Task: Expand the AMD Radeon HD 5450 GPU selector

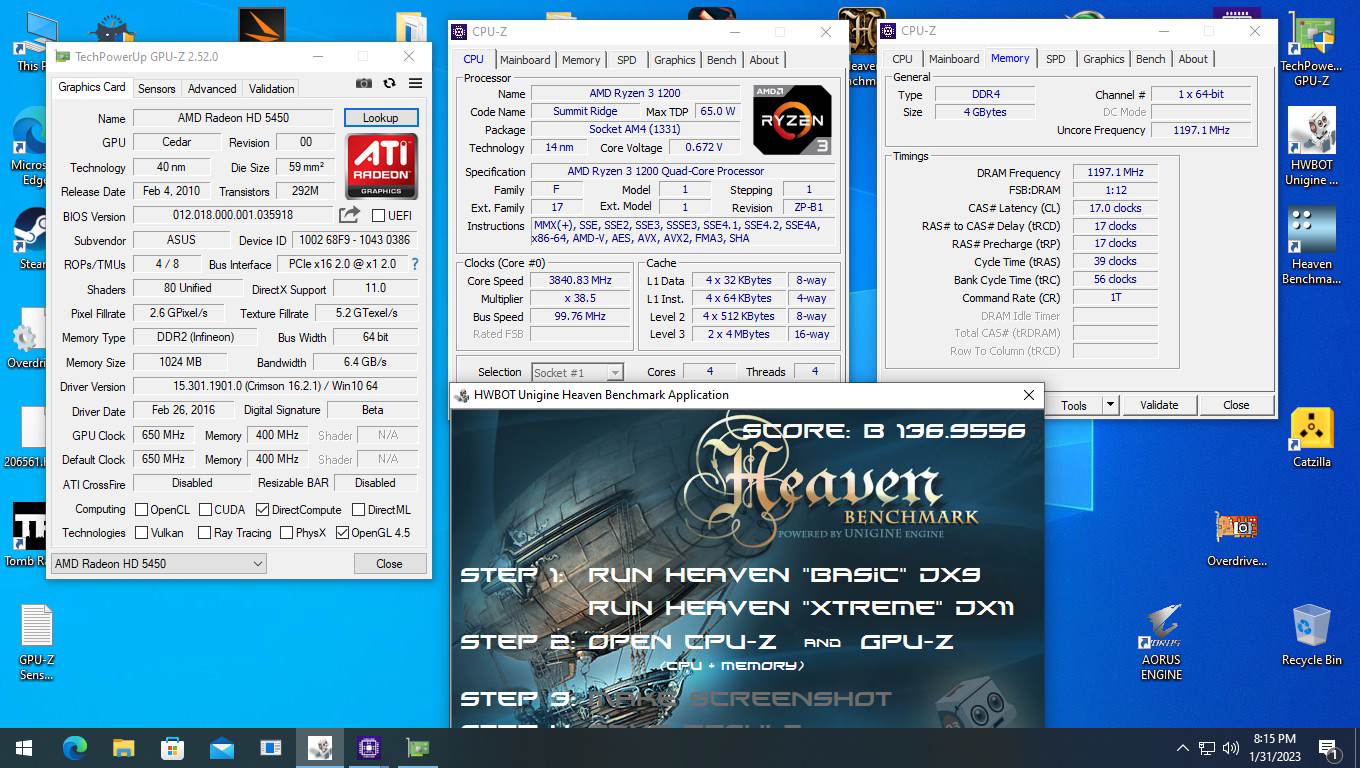Action: pyautogui.click(x=159, y=563)
